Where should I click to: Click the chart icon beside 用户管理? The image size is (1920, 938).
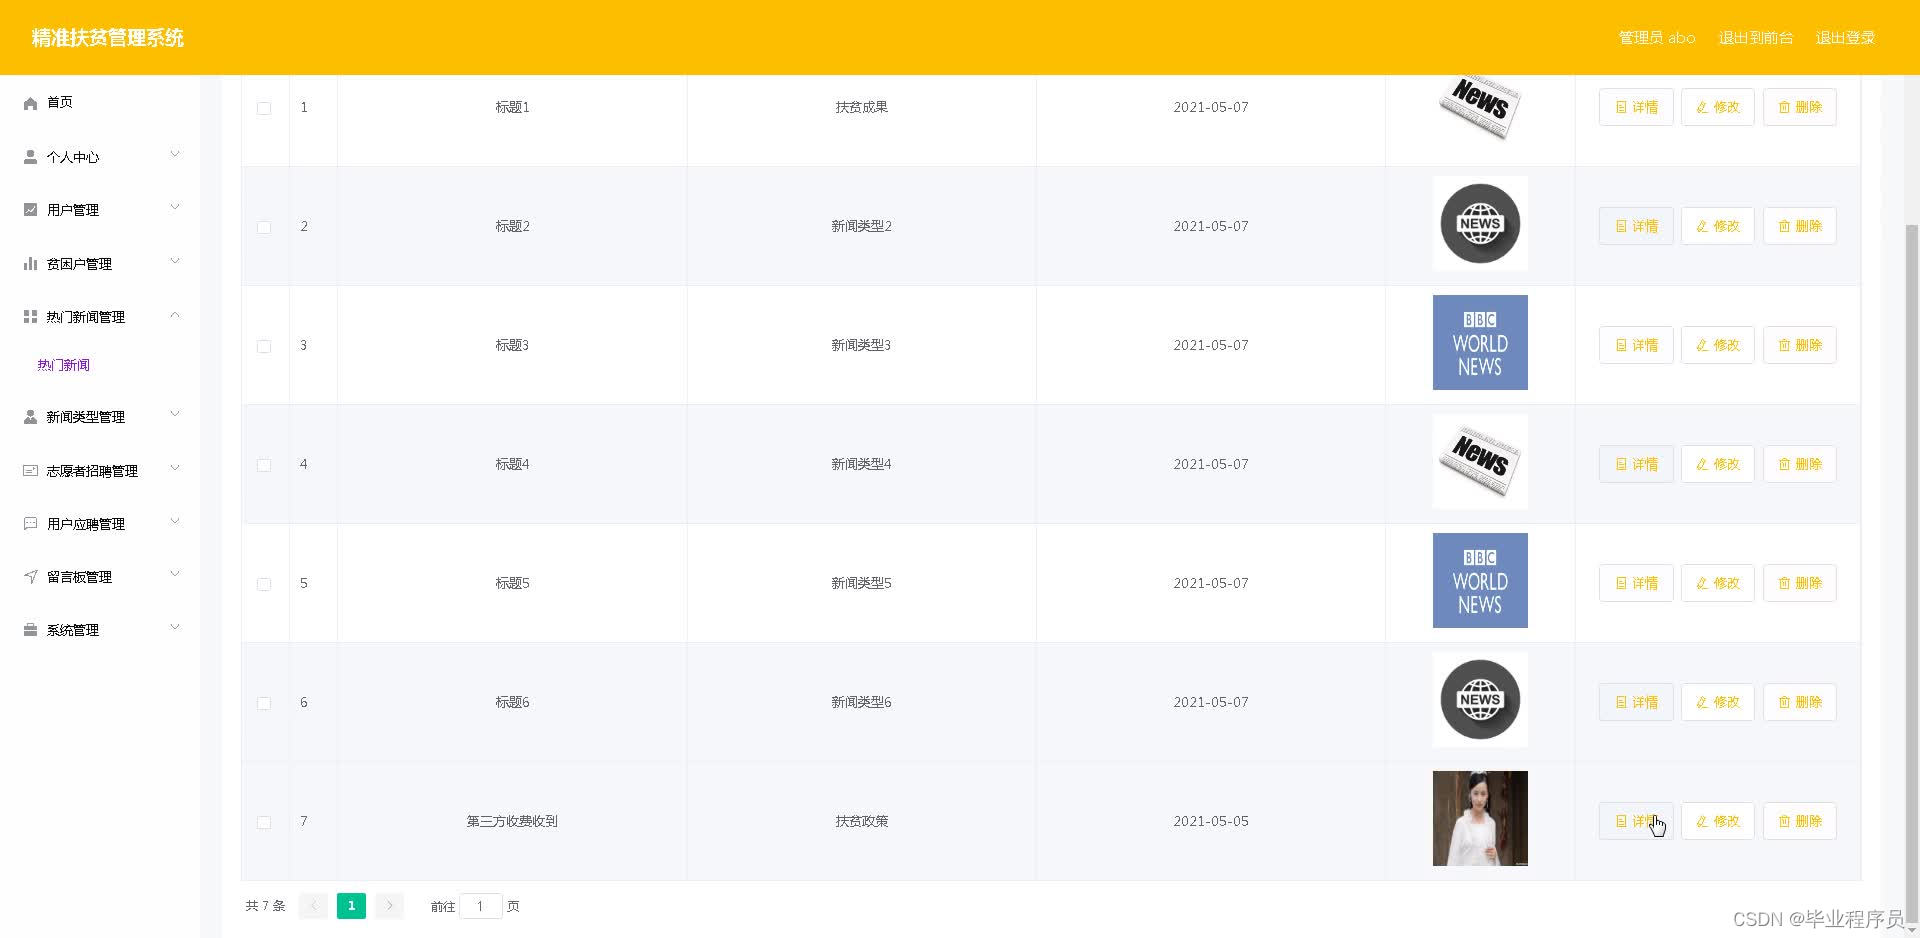30,210
